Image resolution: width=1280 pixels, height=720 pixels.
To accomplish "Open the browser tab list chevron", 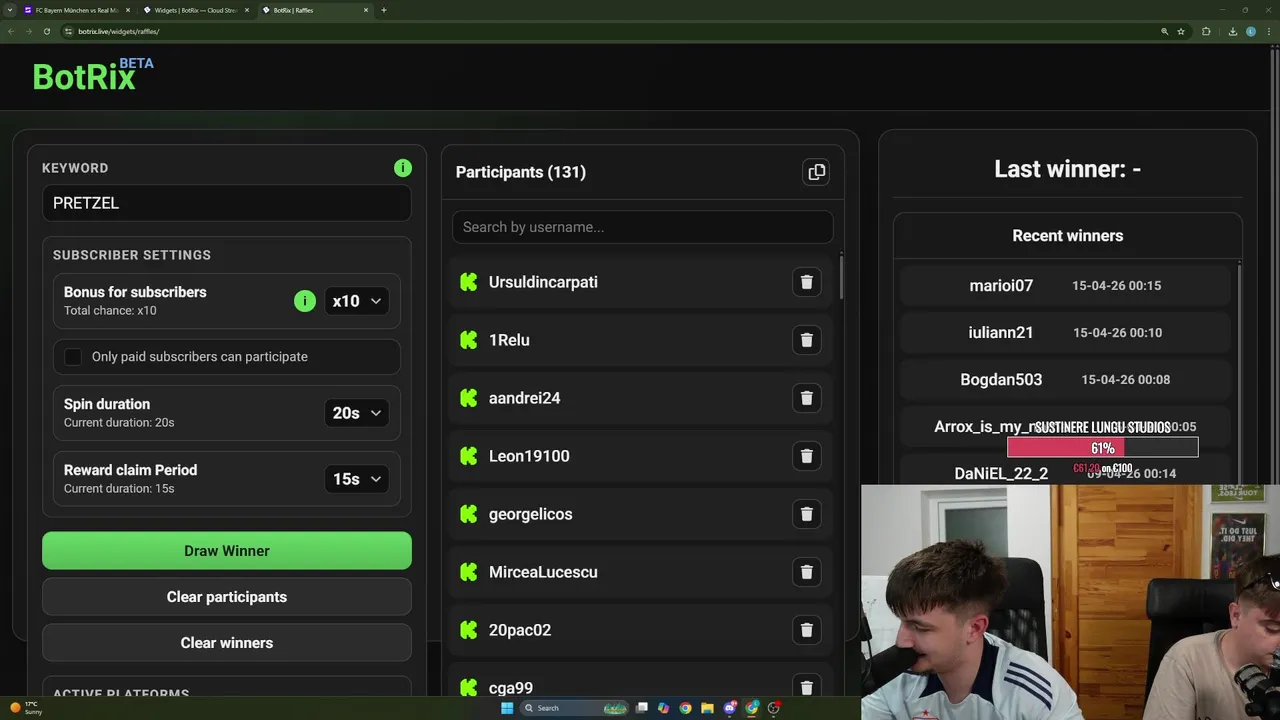I will coord(10,10).
